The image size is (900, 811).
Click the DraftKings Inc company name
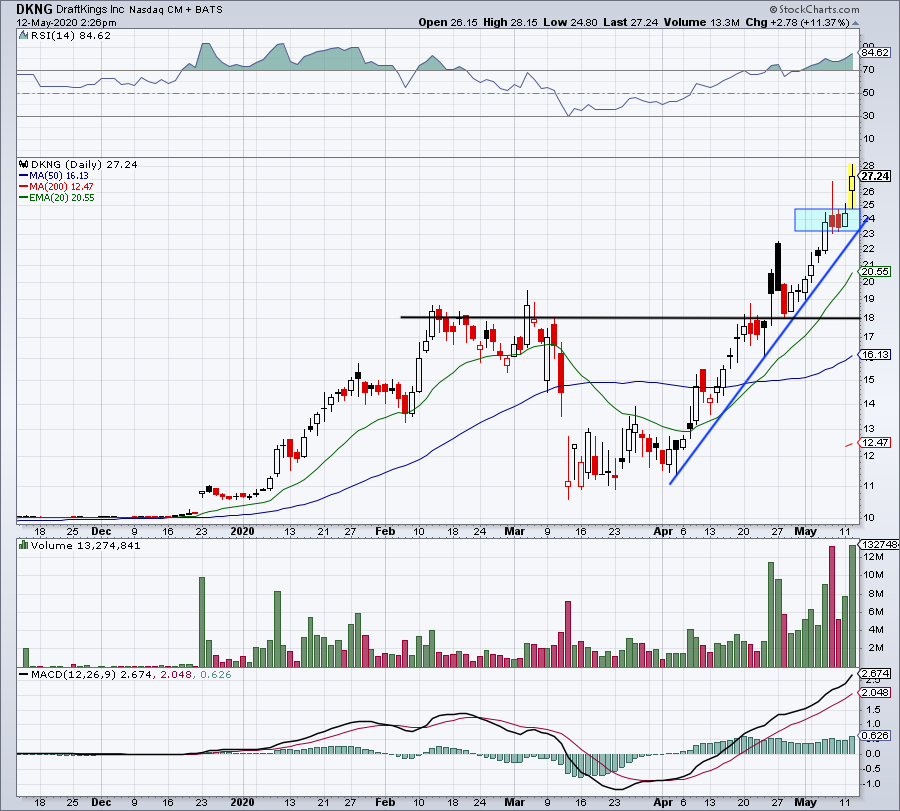tap(90, 9)
